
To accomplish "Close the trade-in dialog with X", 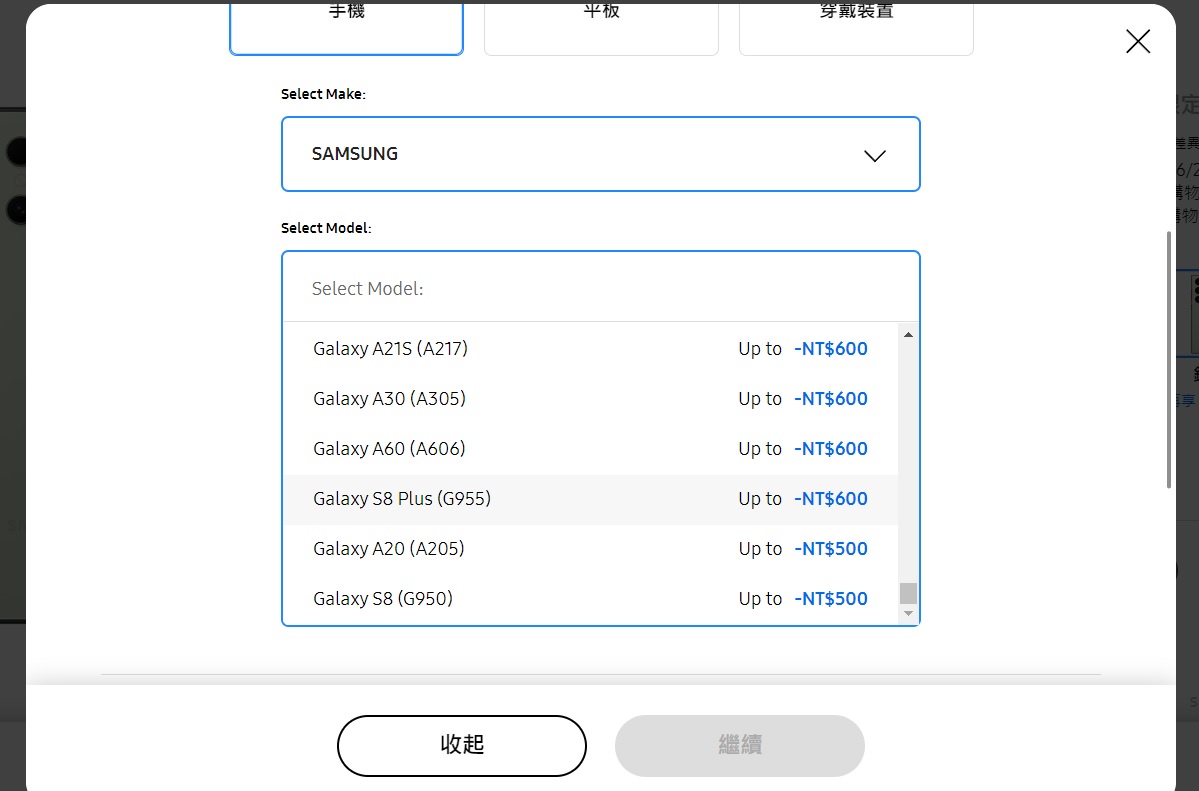I will click(x=1137, y=41).
